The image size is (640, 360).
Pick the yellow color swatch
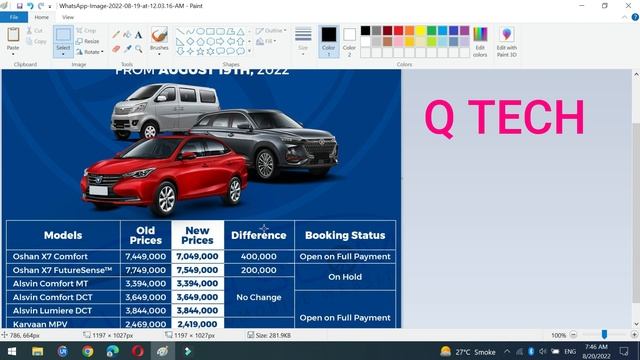420,31
